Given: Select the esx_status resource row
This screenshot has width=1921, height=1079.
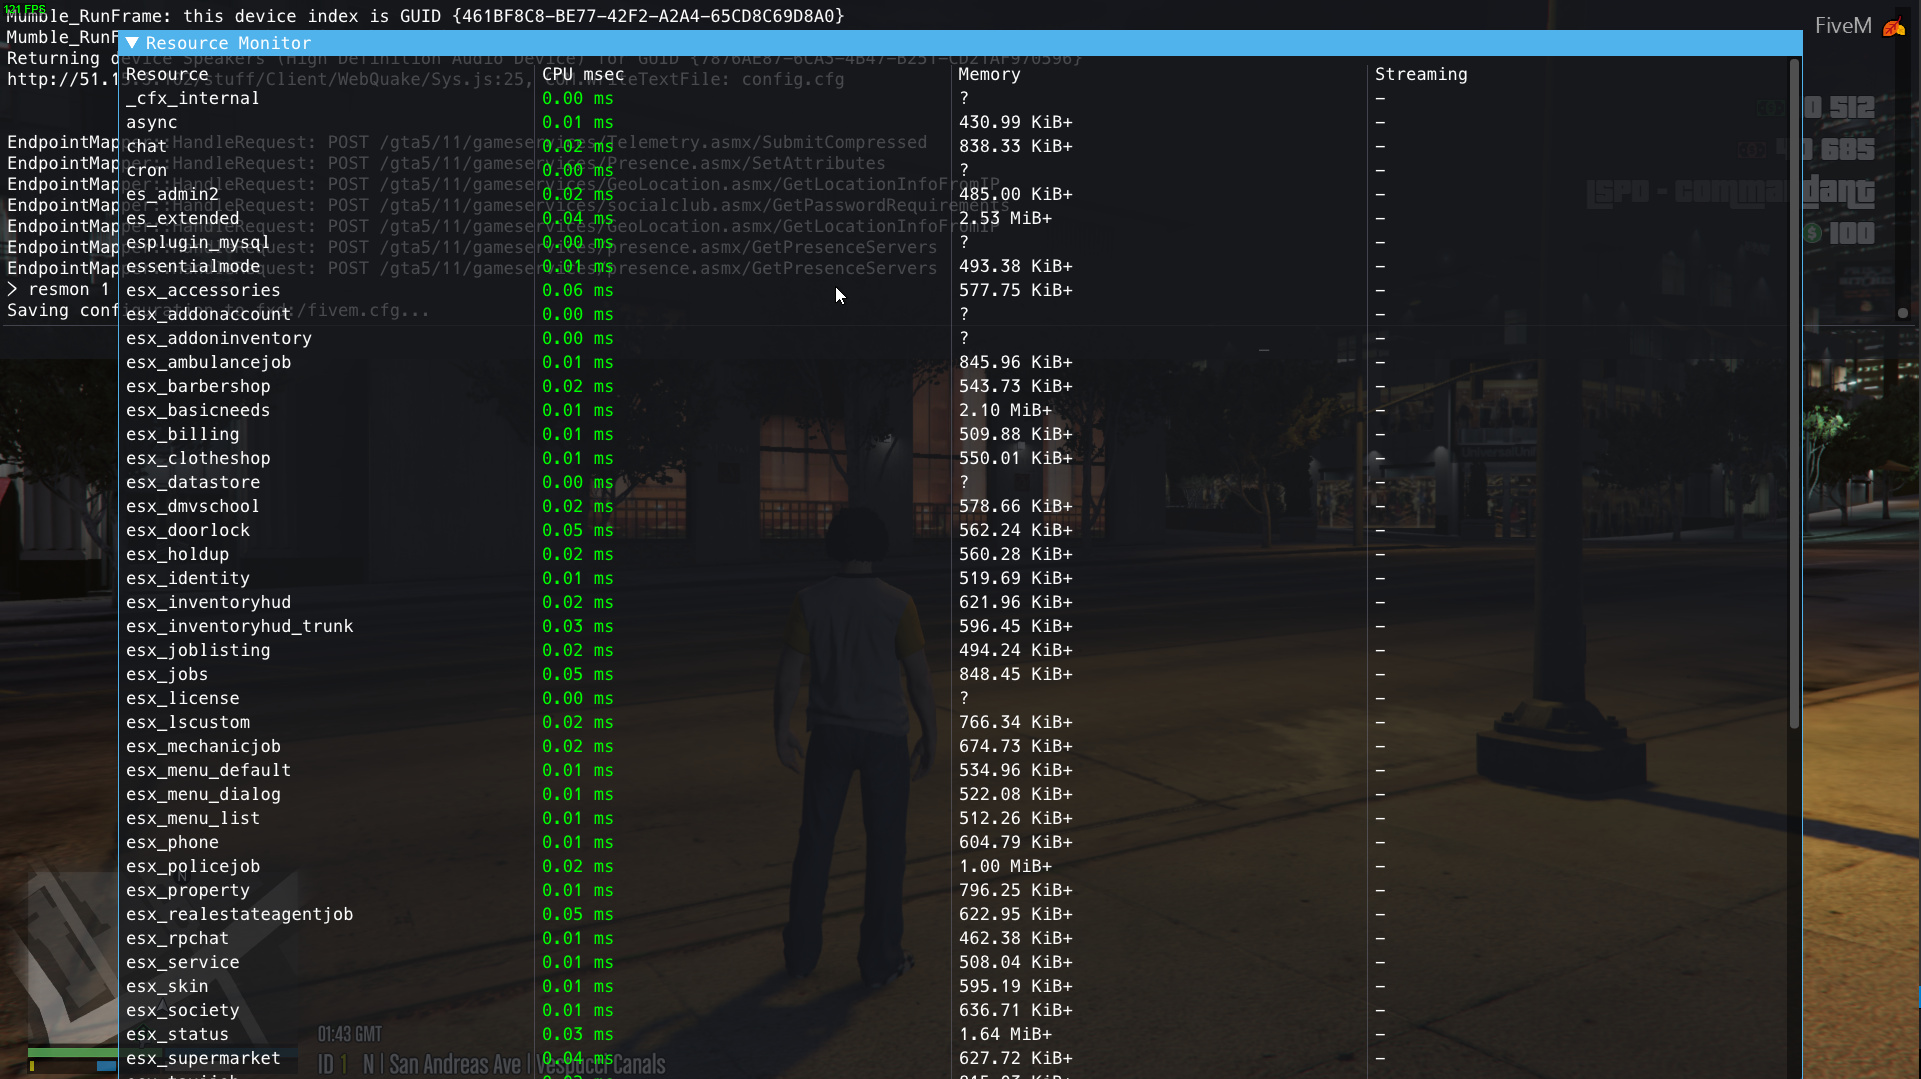Looking at the screenshot, I should pyautogui.click(x=955, y=1034).
